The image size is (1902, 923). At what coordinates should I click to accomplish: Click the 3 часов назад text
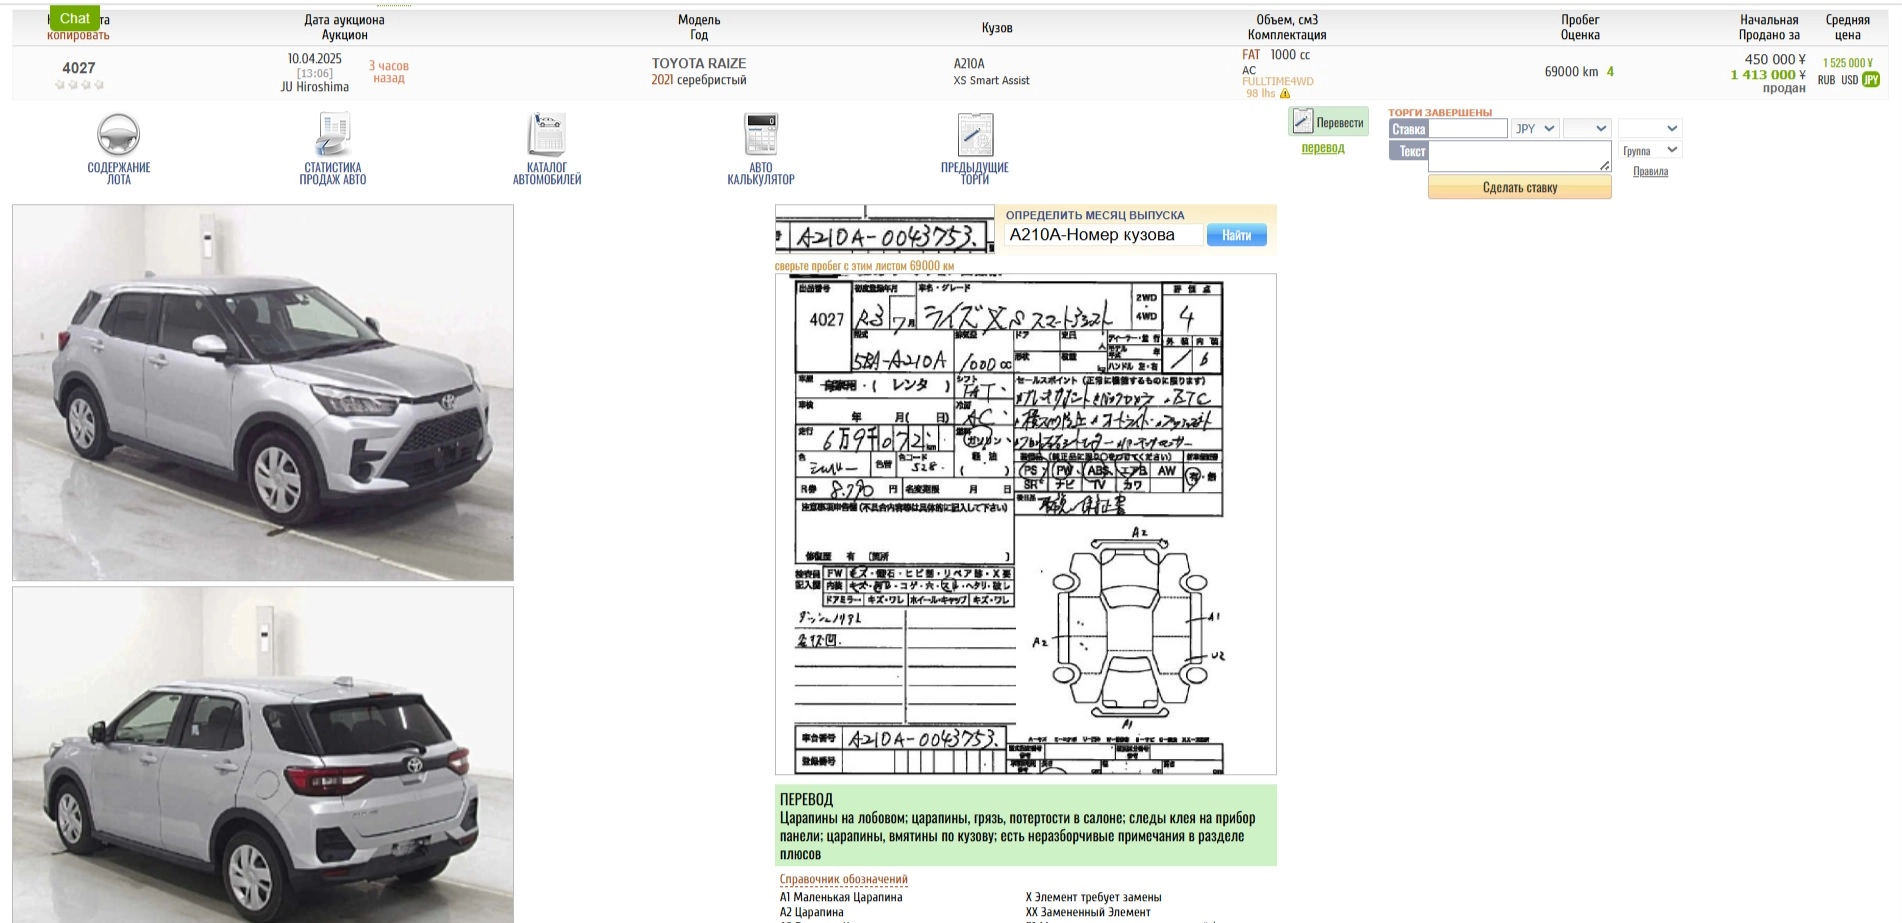pos(389,72)
